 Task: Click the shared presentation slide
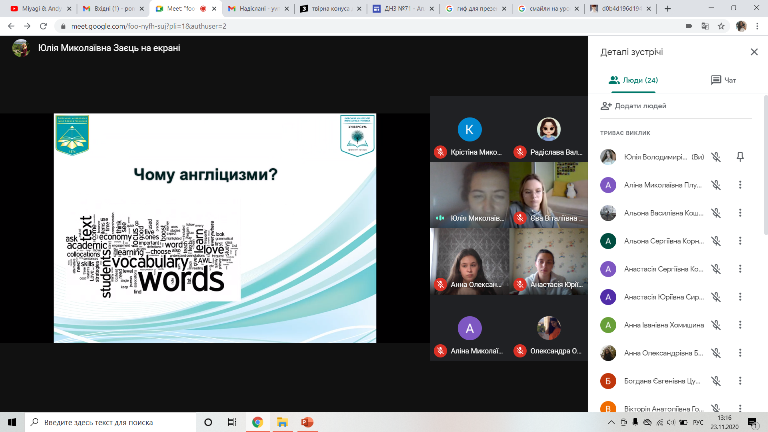[215, 228]
